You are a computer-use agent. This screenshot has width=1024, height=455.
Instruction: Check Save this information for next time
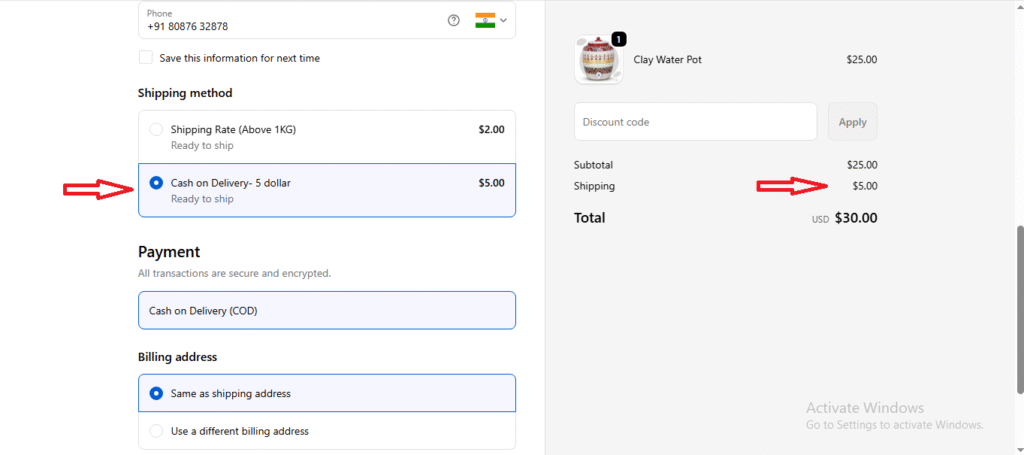click(x=146, y=58)
